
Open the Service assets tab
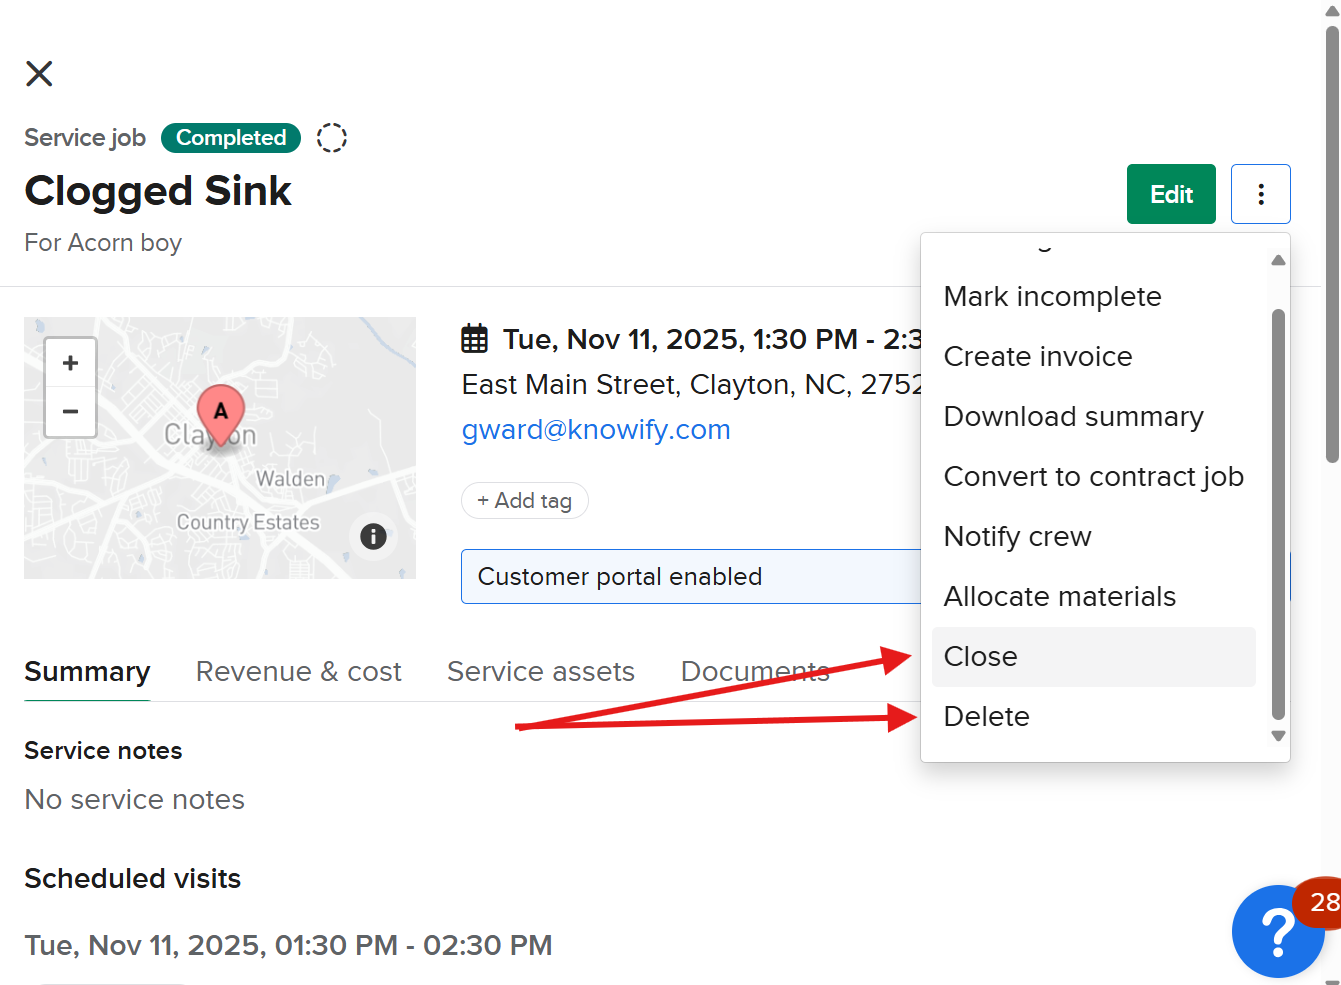(540, 672)
